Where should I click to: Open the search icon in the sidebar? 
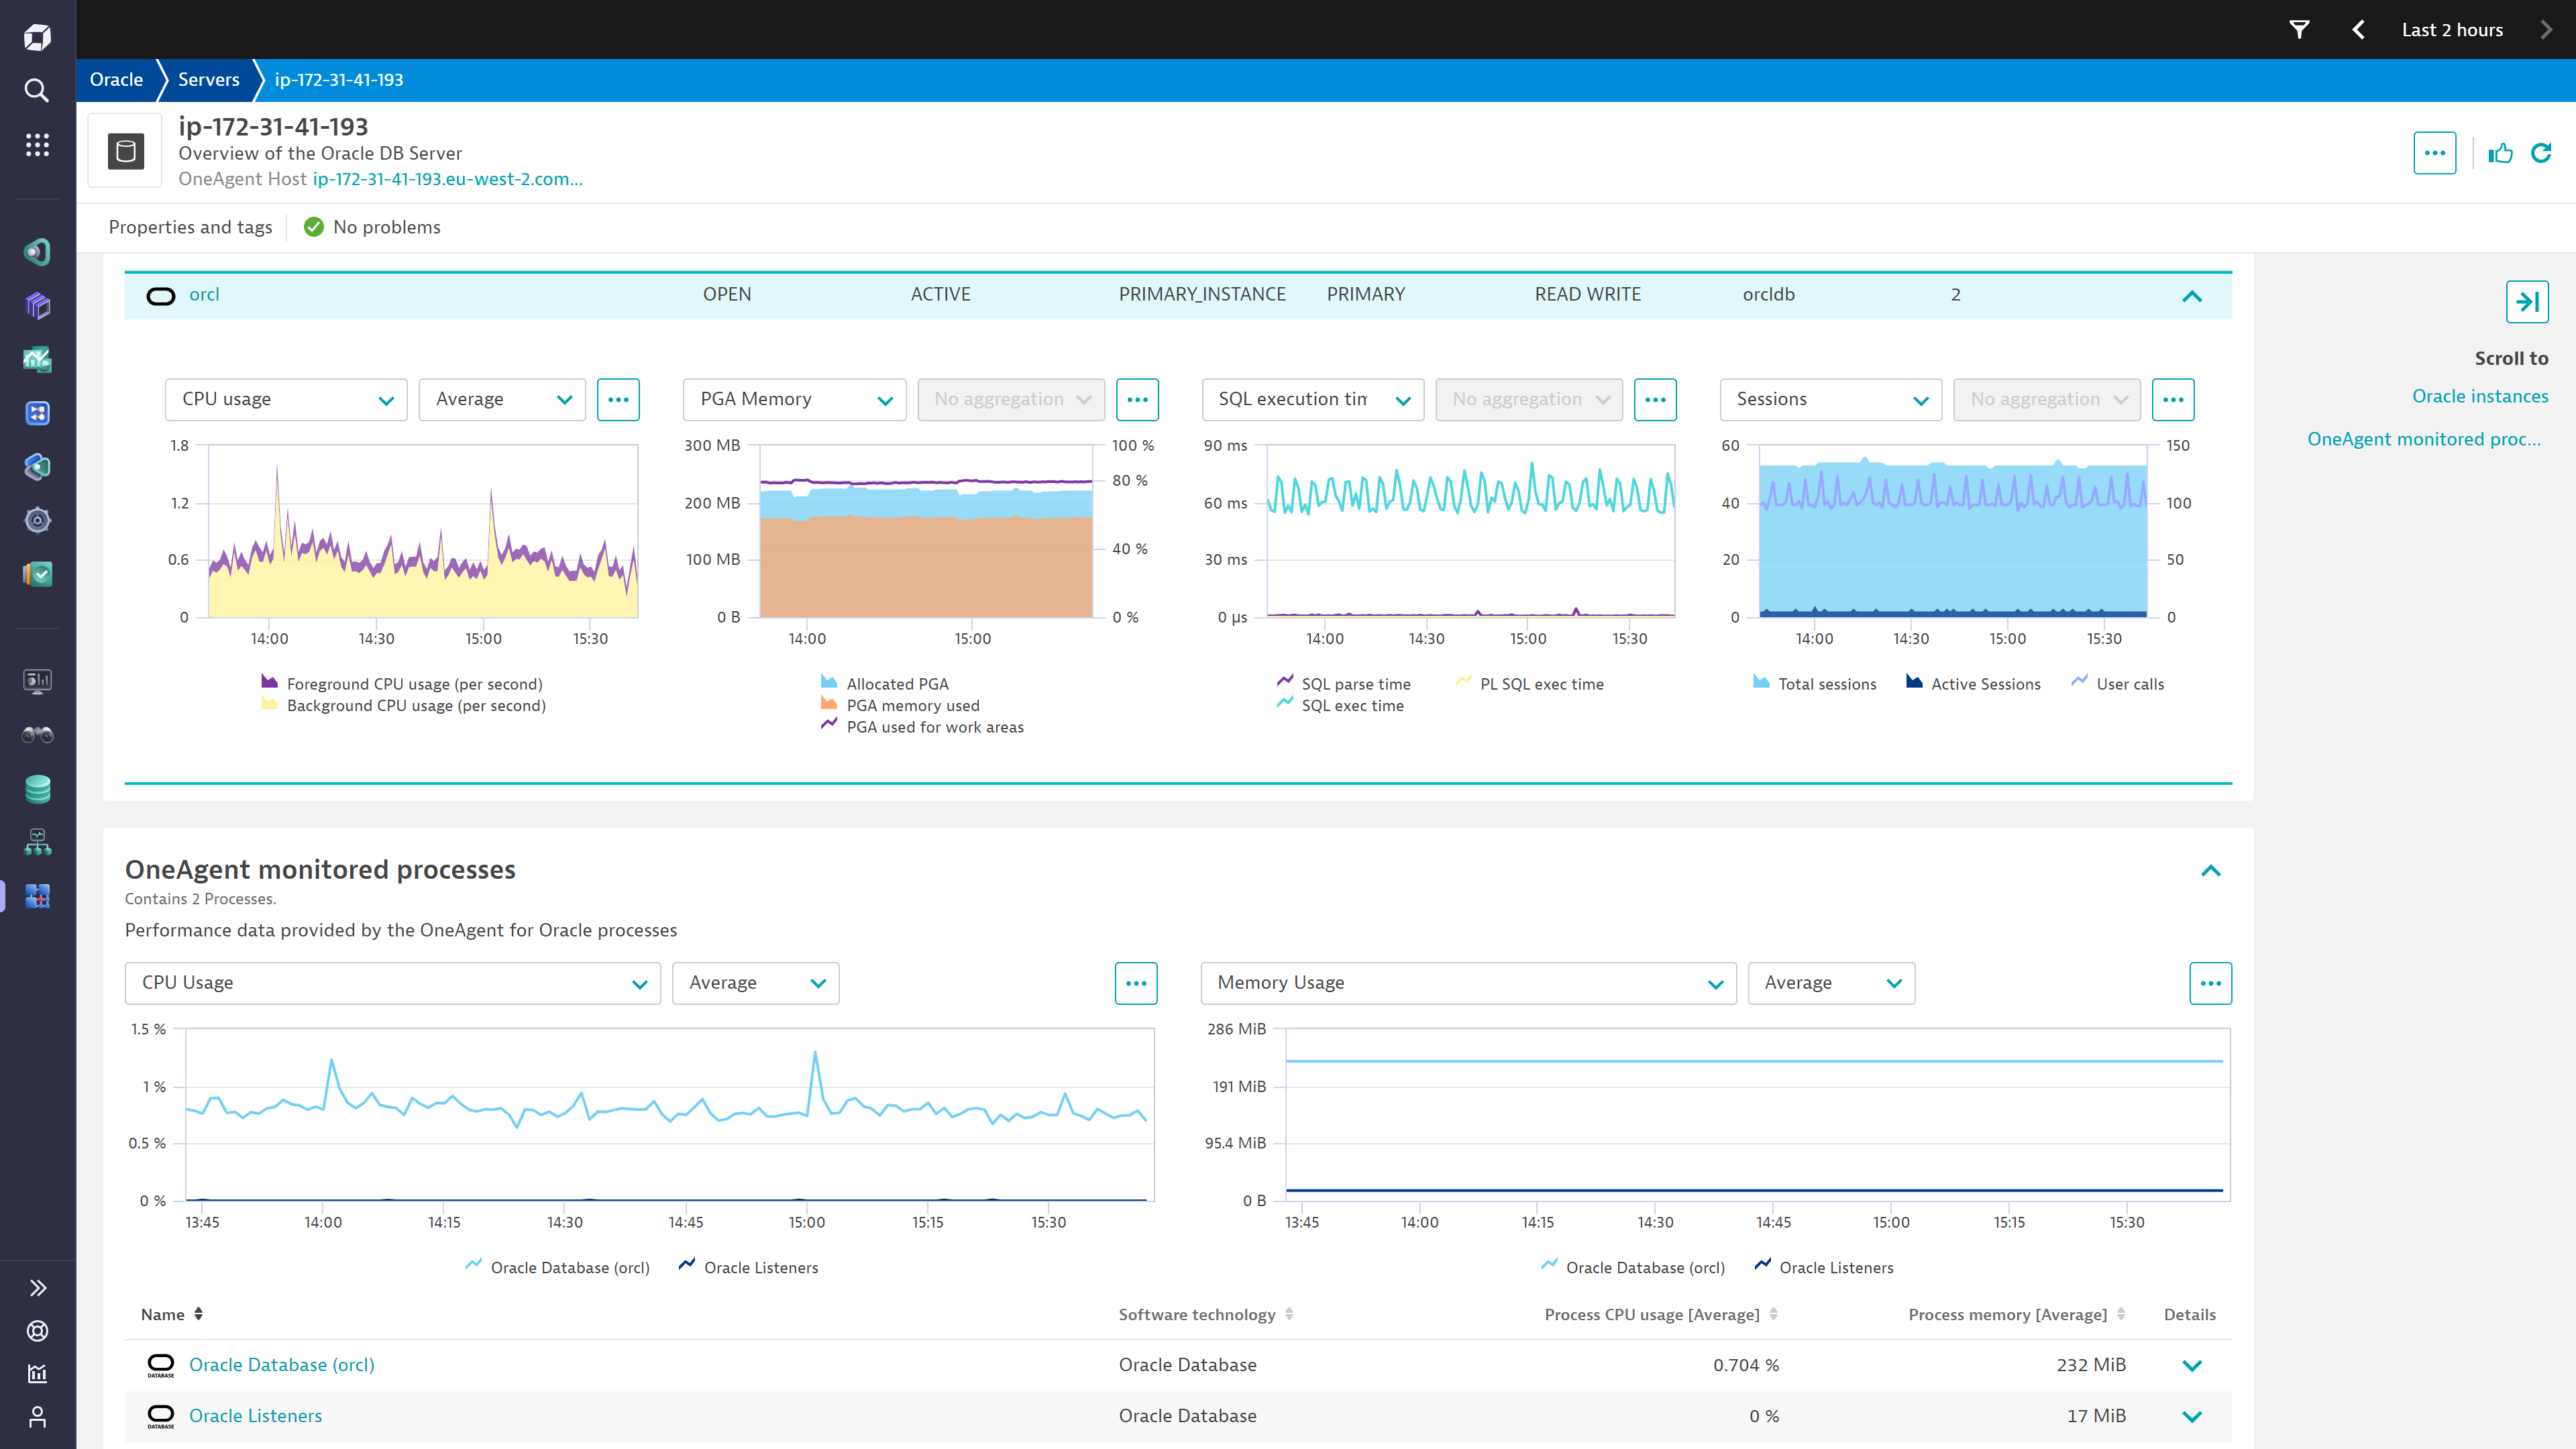(x=37, y=91)
